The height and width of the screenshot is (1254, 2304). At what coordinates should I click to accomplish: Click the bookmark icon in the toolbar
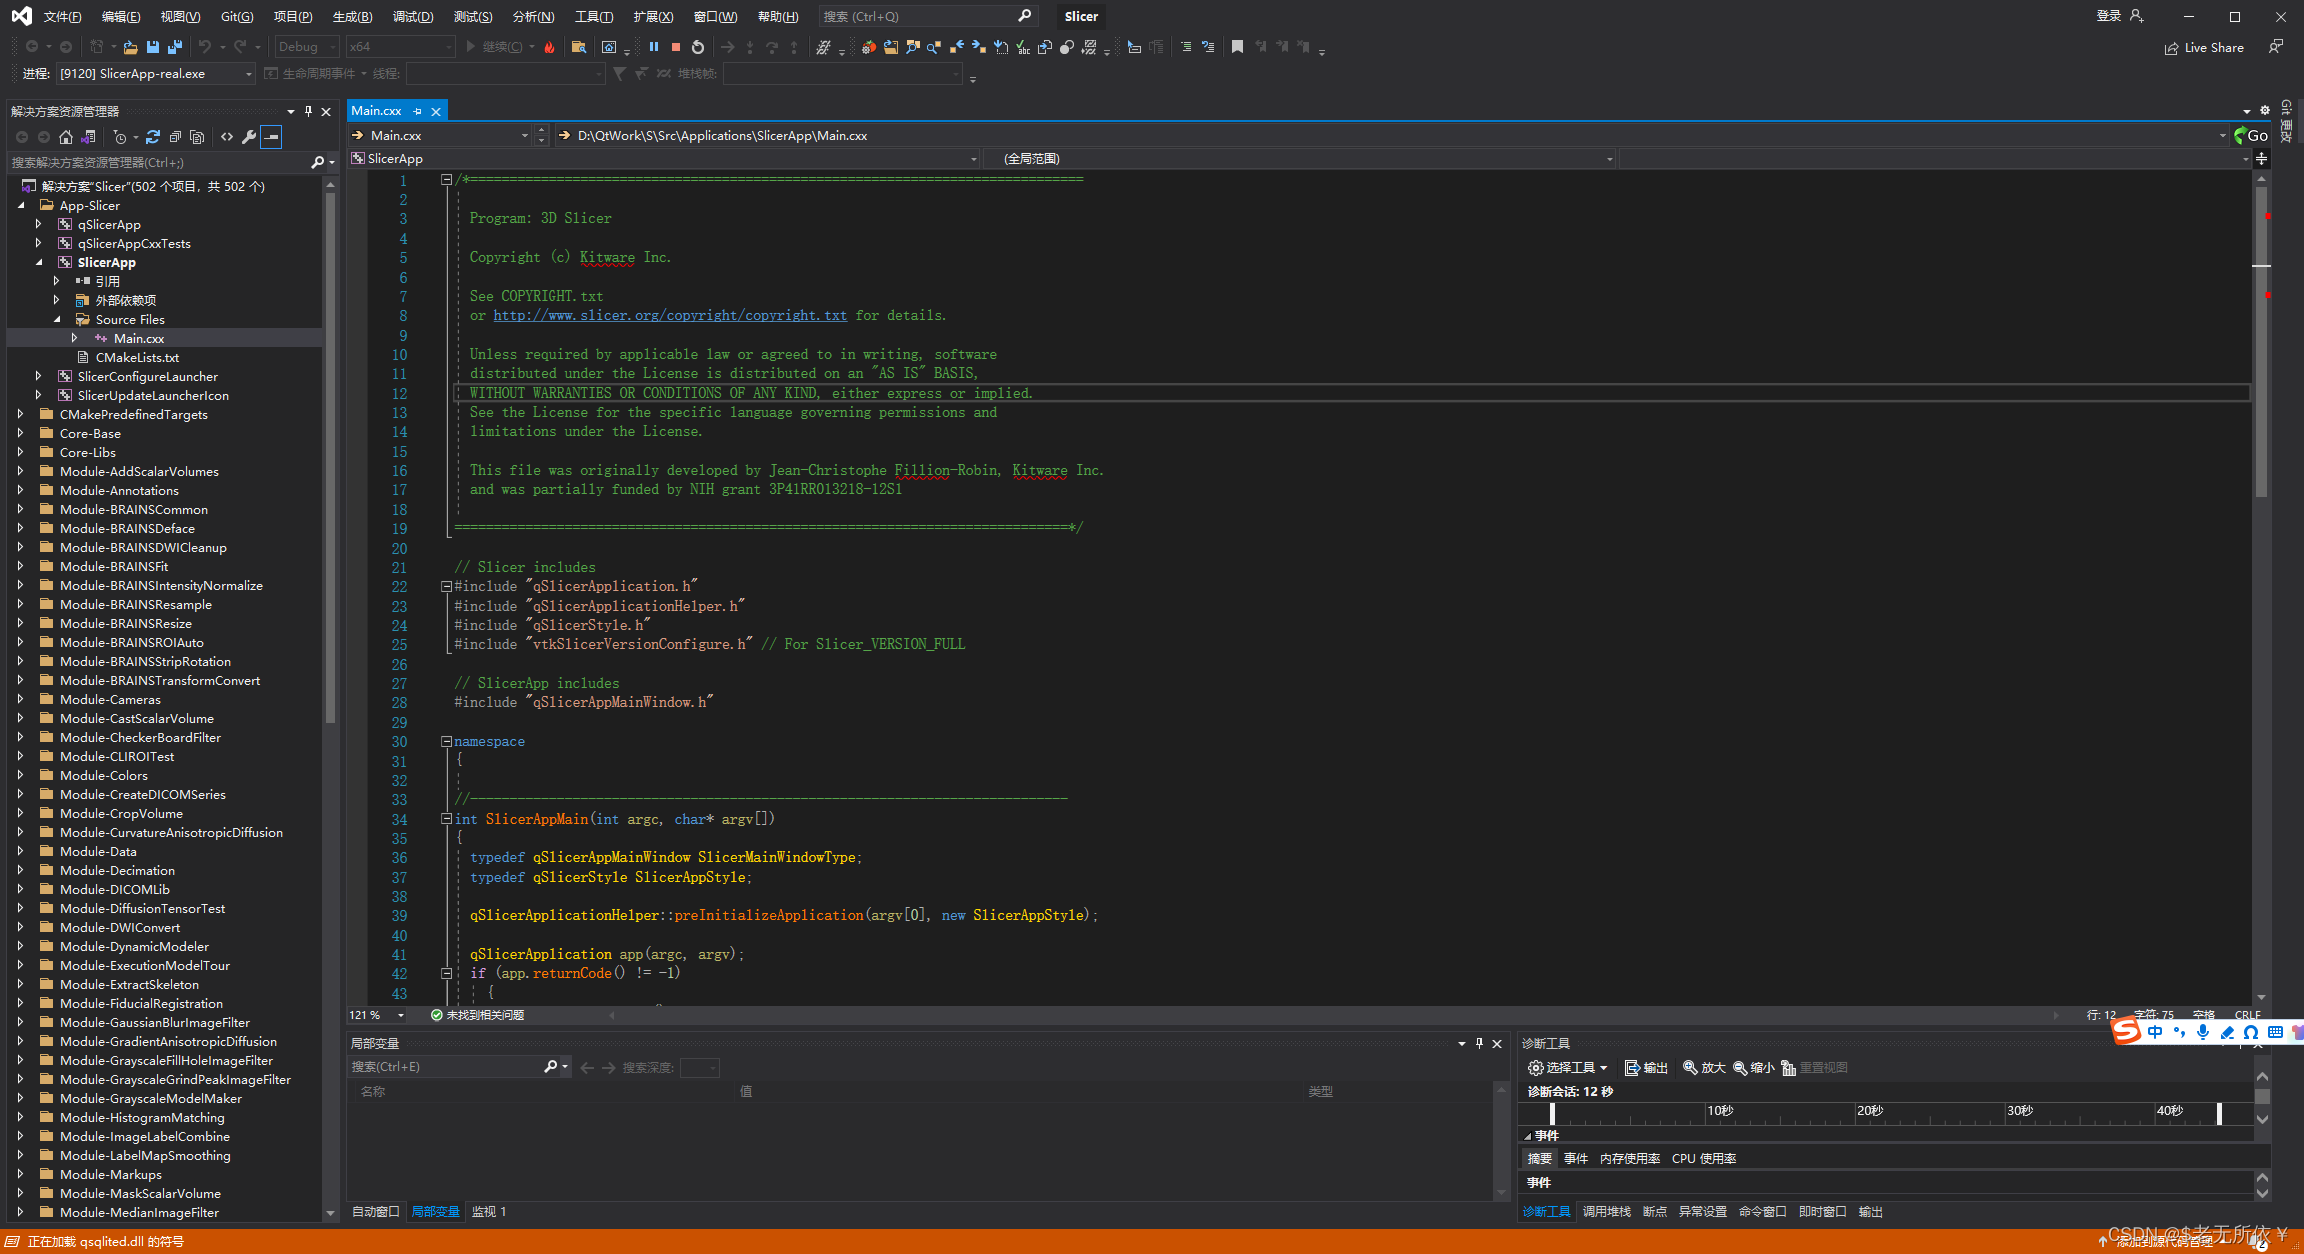pyautogui.click(x=1237, y=47)
